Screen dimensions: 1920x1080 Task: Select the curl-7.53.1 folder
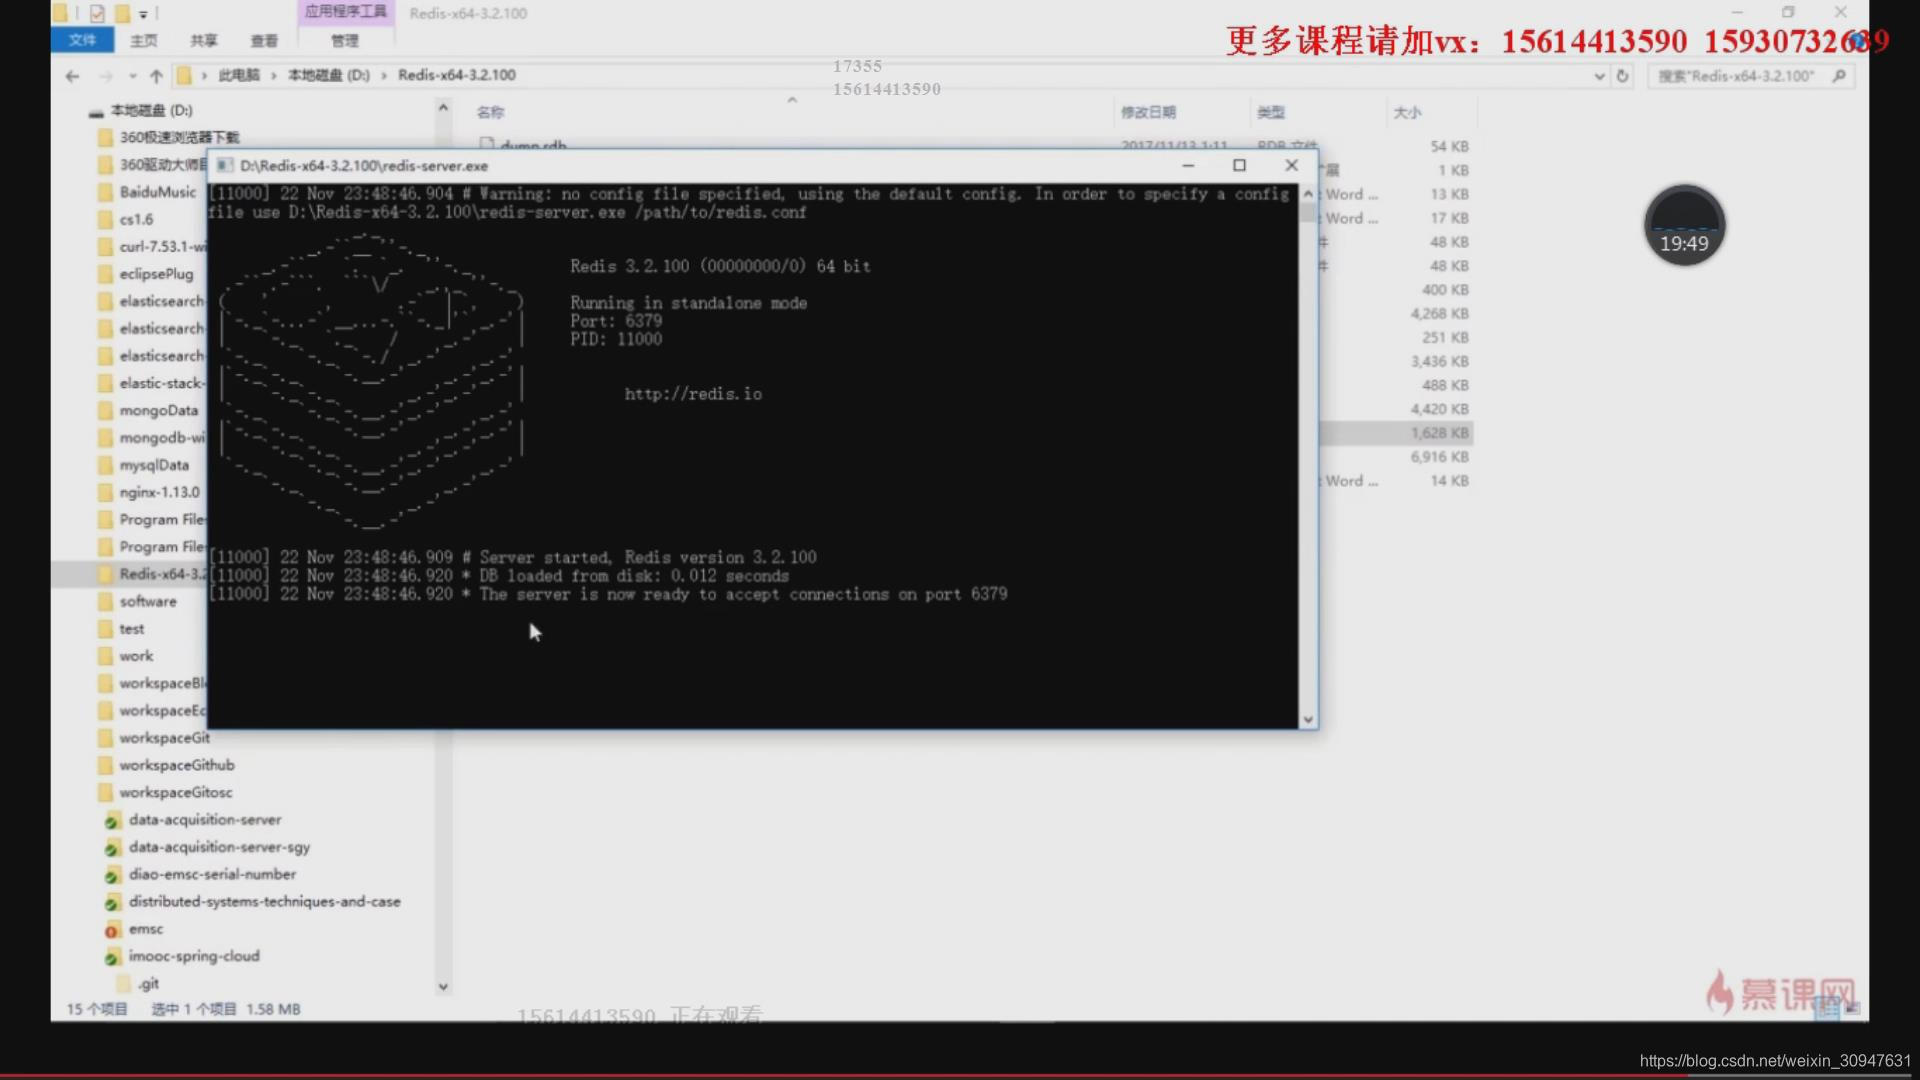click(x=162, y=246)
